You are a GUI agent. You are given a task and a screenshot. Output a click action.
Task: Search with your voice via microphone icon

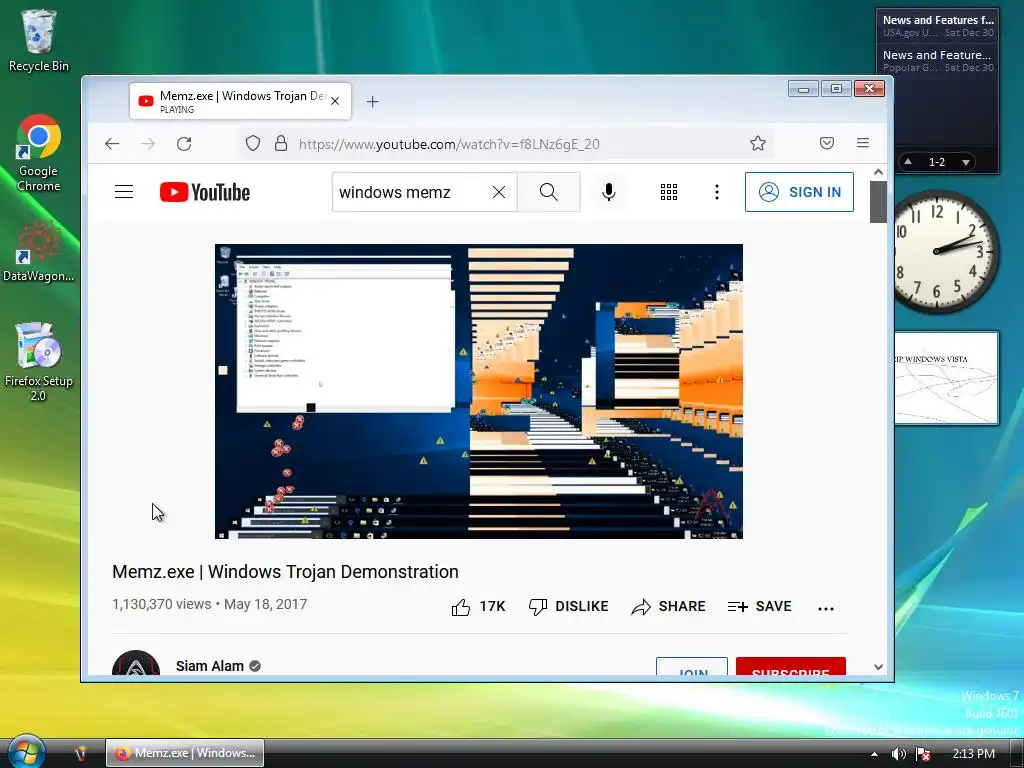point(609,192)
